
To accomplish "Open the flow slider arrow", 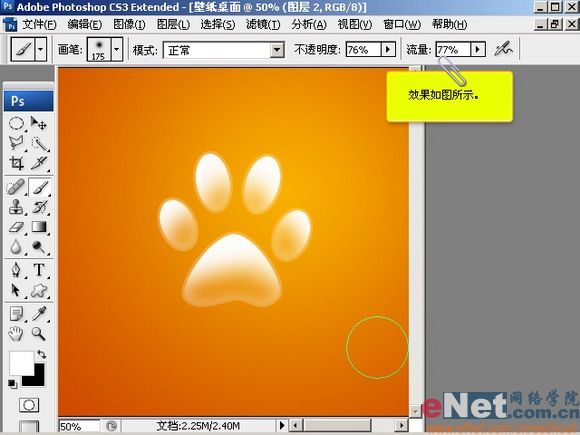I will point(478,49).
